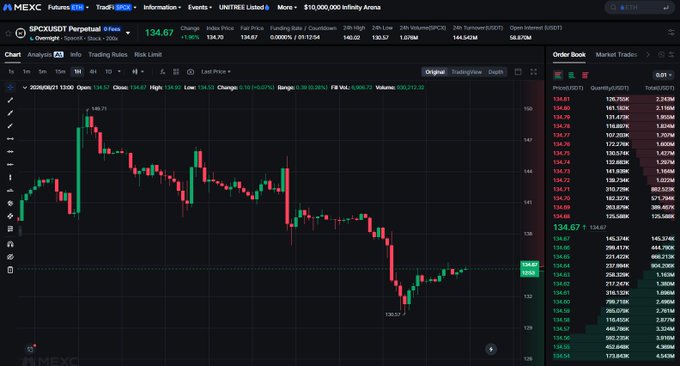680x366 pixels.
Task: Select the Order Book tab
Action: point(569,55)
